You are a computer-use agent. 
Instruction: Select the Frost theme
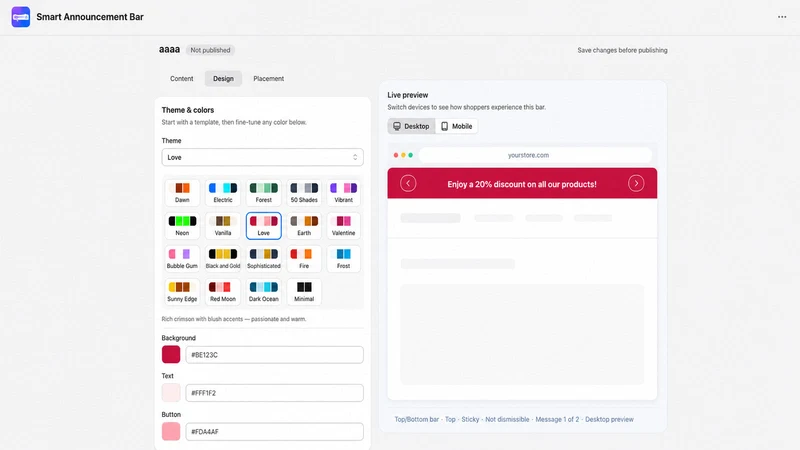point(343,259)
